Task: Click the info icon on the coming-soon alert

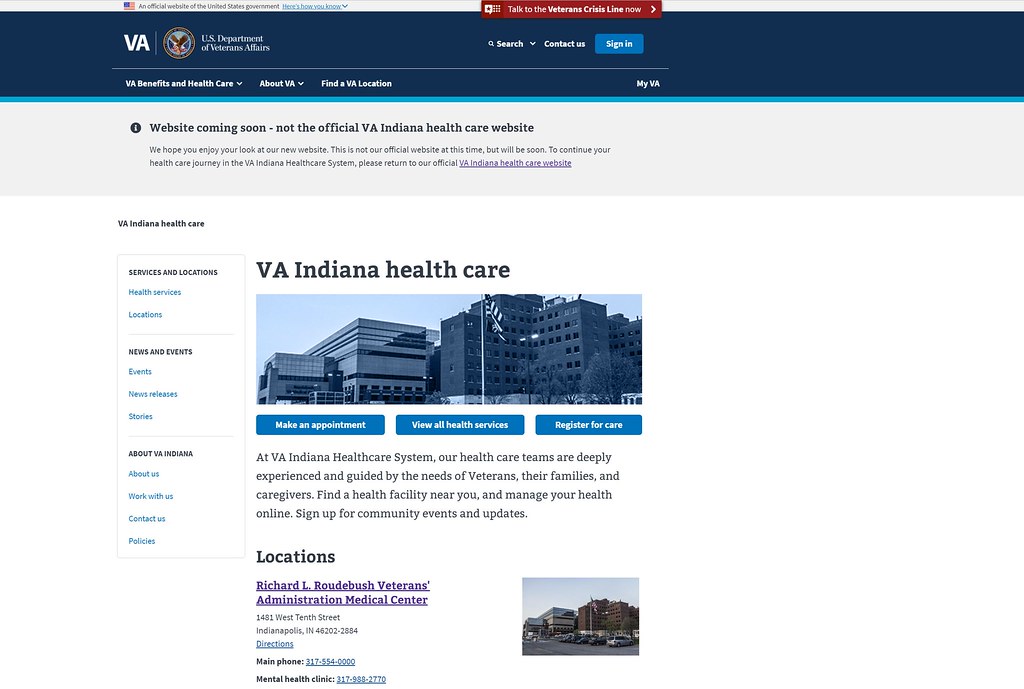Action: [x=135, y=127]
